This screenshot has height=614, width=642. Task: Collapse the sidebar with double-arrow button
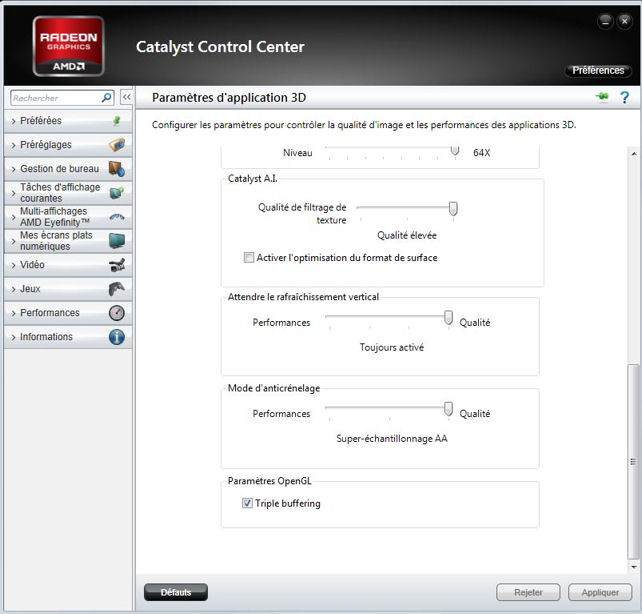(x=127, y=97)
